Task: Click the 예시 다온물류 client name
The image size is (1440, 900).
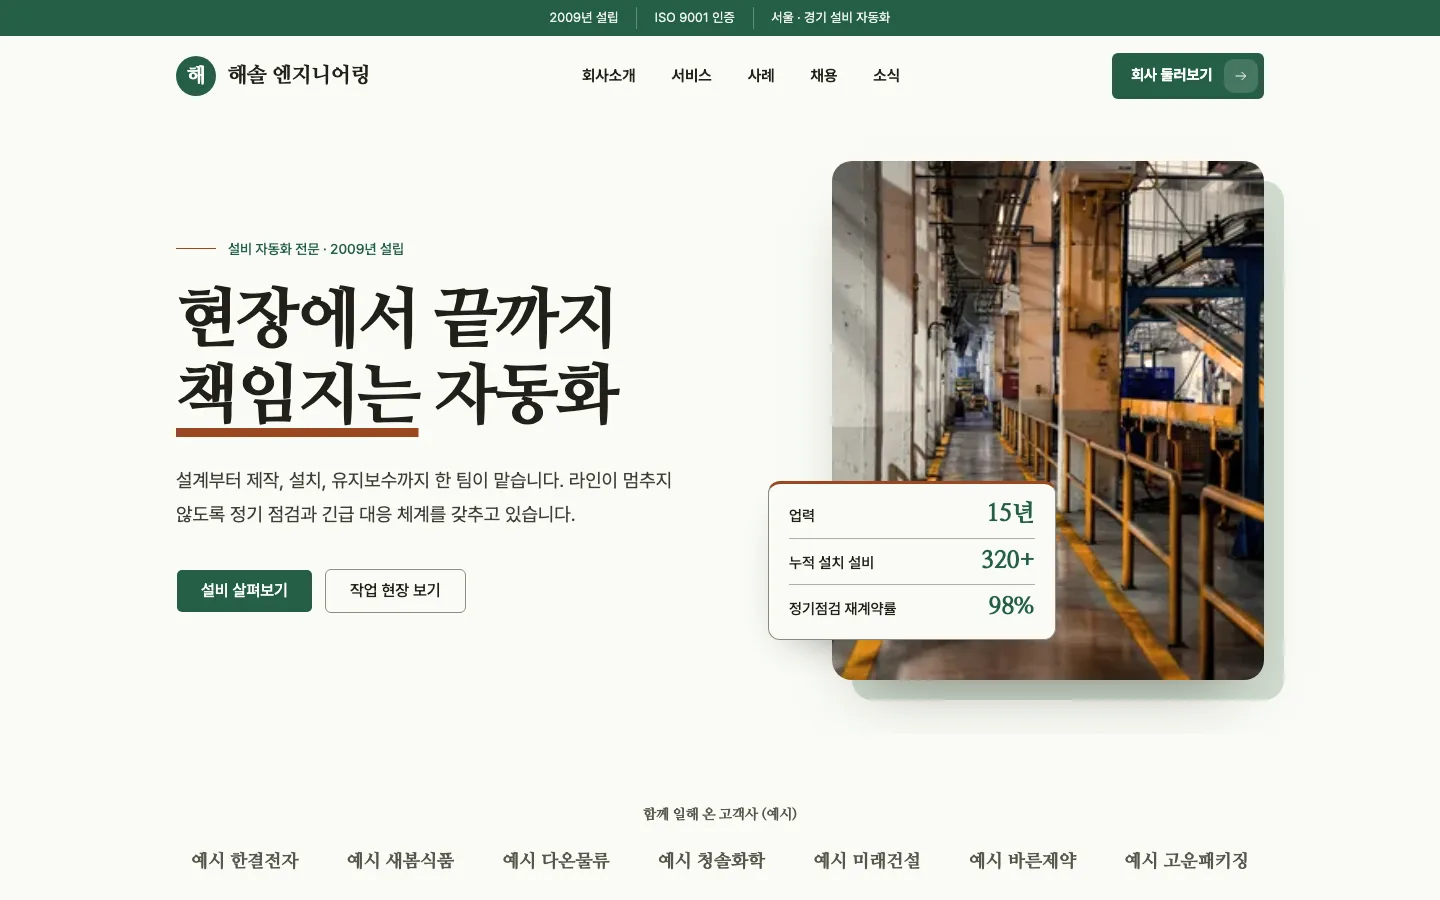Action: [556, 861]
